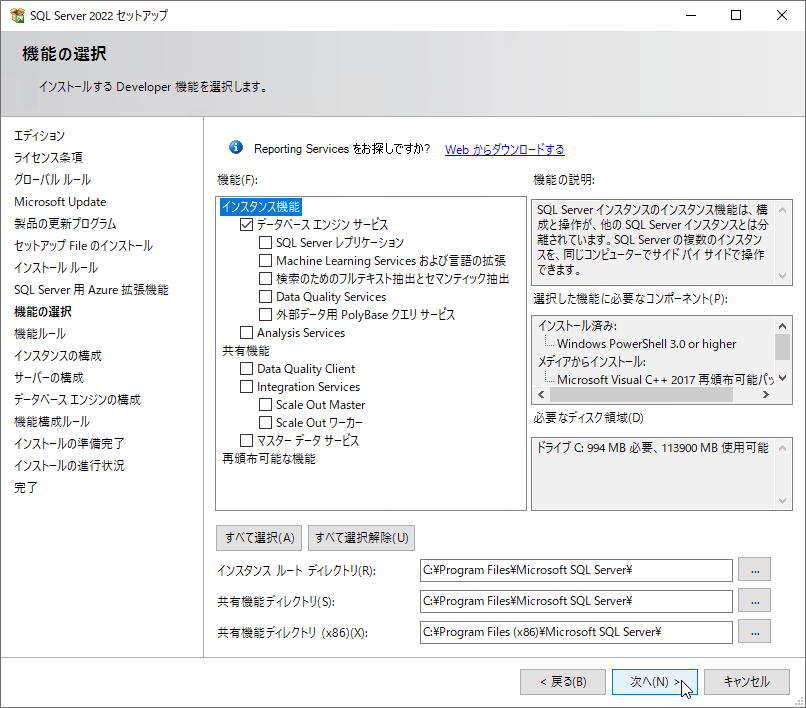Click the blue info icon beside Reporting Services
The height and width of the screenshot is (708, 806).
236,148
